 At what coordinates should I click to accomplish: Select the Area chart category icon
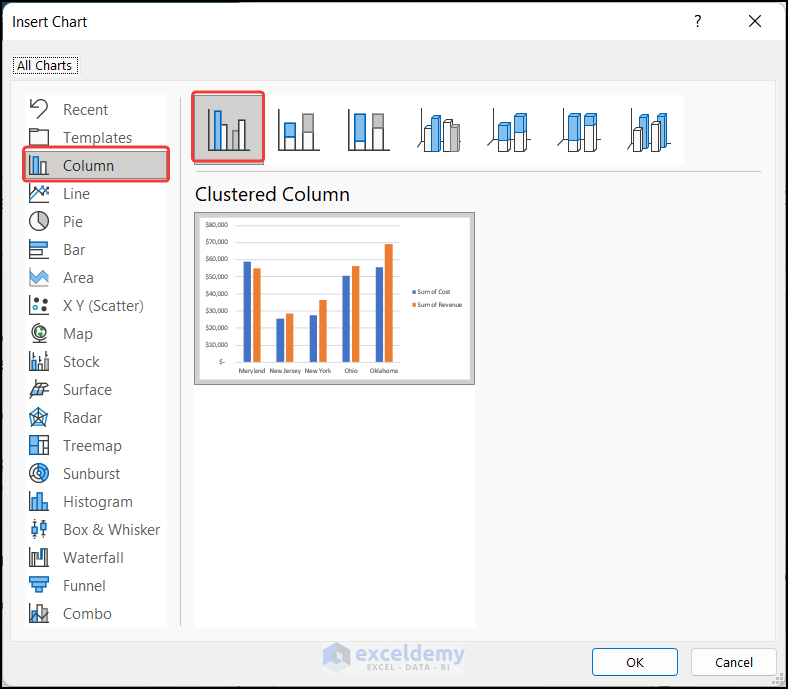pyautogui.click(x=39, y=277)
